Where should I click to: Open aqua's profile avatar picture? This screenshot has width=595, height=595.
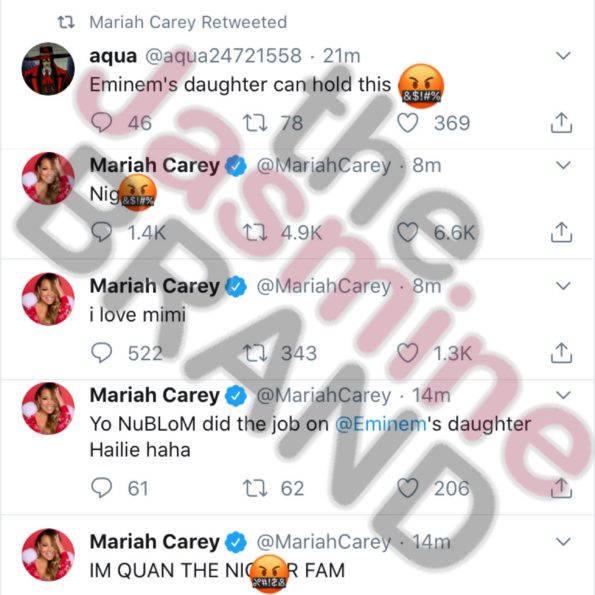click(x=48, y=69)
